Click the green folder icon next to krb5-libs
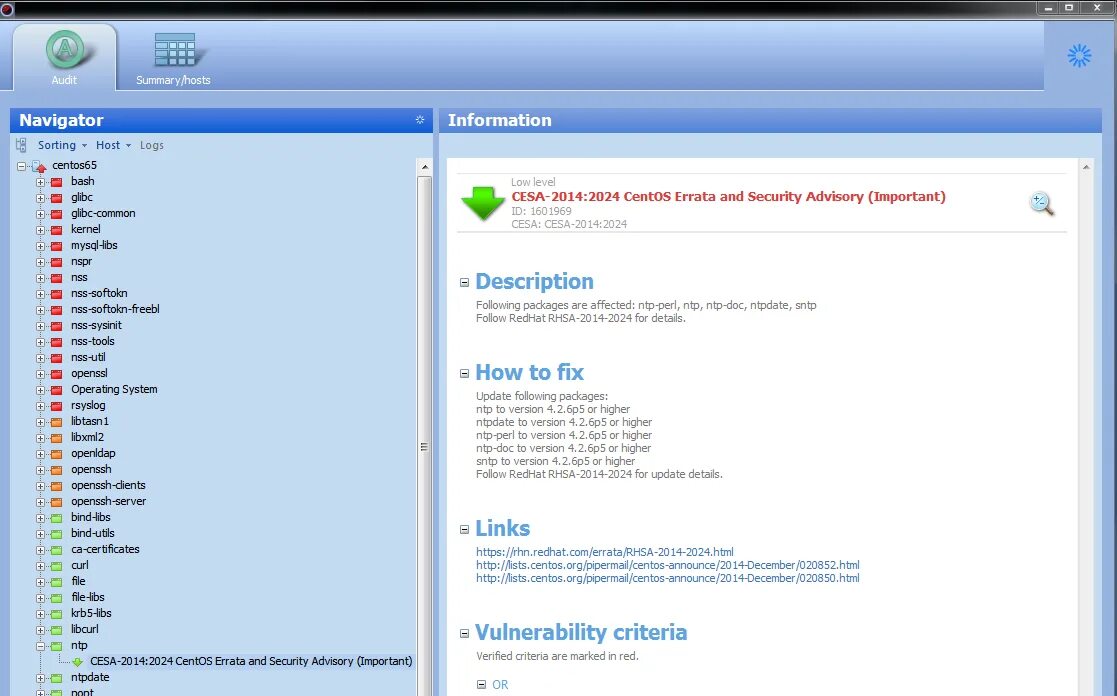The width and height of the screenshot is (1117, 696). point(56,614)
